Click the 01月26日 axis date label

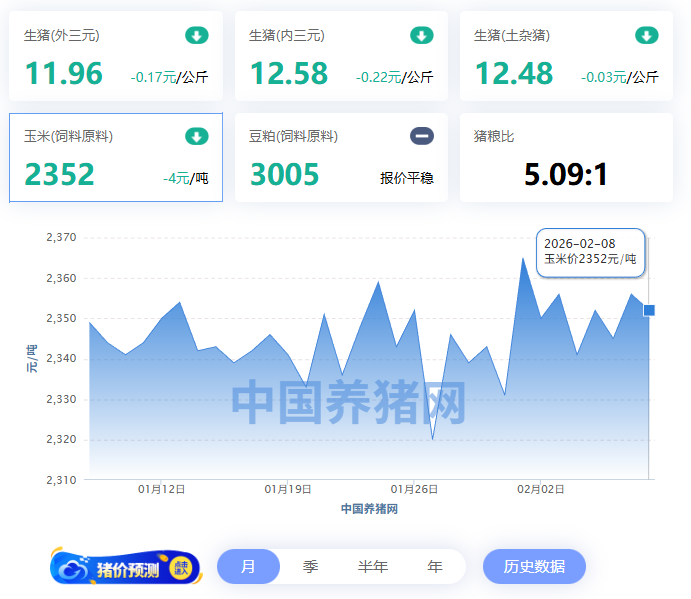[x=415, y=489]
